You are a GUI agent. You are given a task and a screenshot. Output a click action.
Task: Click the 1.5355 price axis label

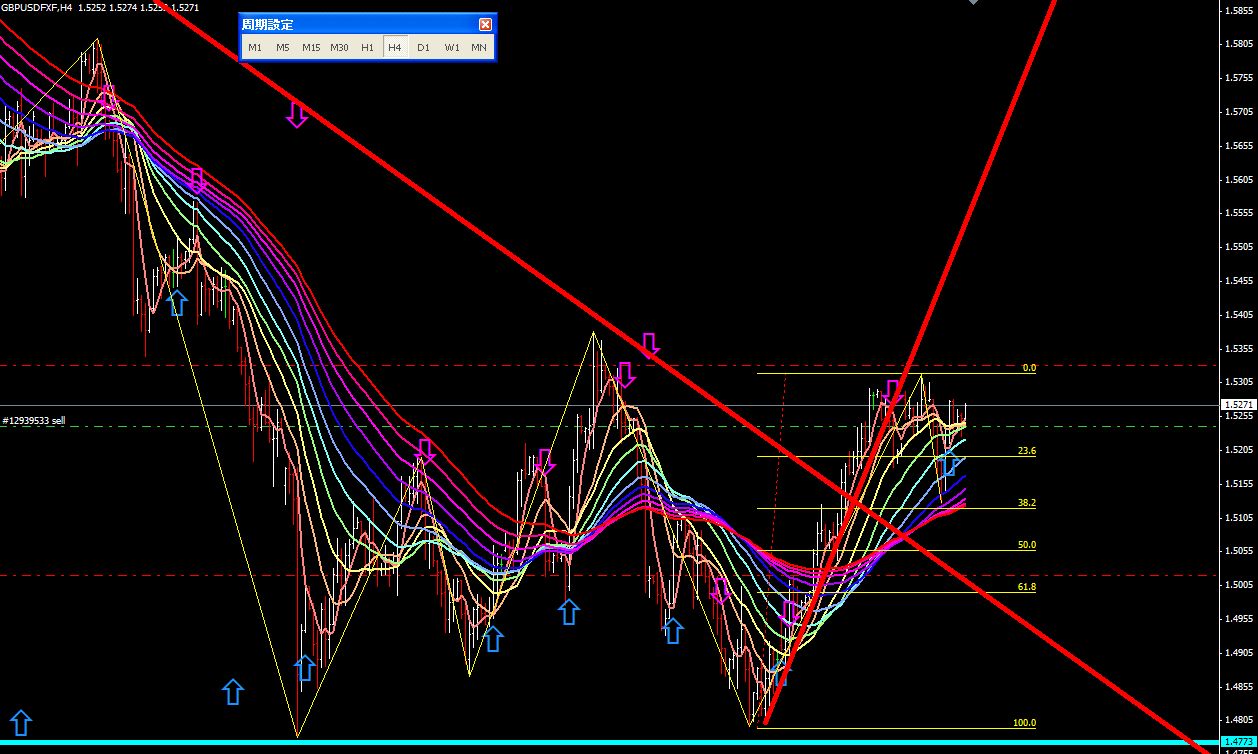click(x=1238, y=348)
